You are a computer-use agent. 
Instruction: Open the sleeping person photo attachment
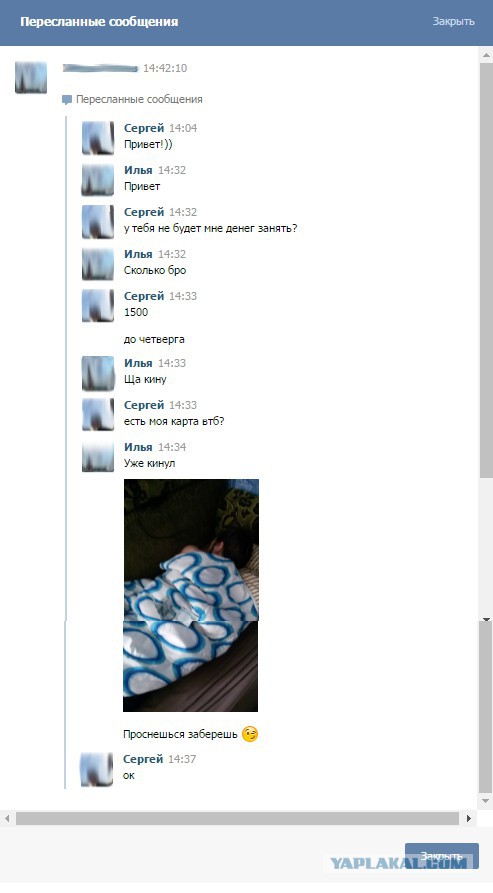[x=191, y=595]
